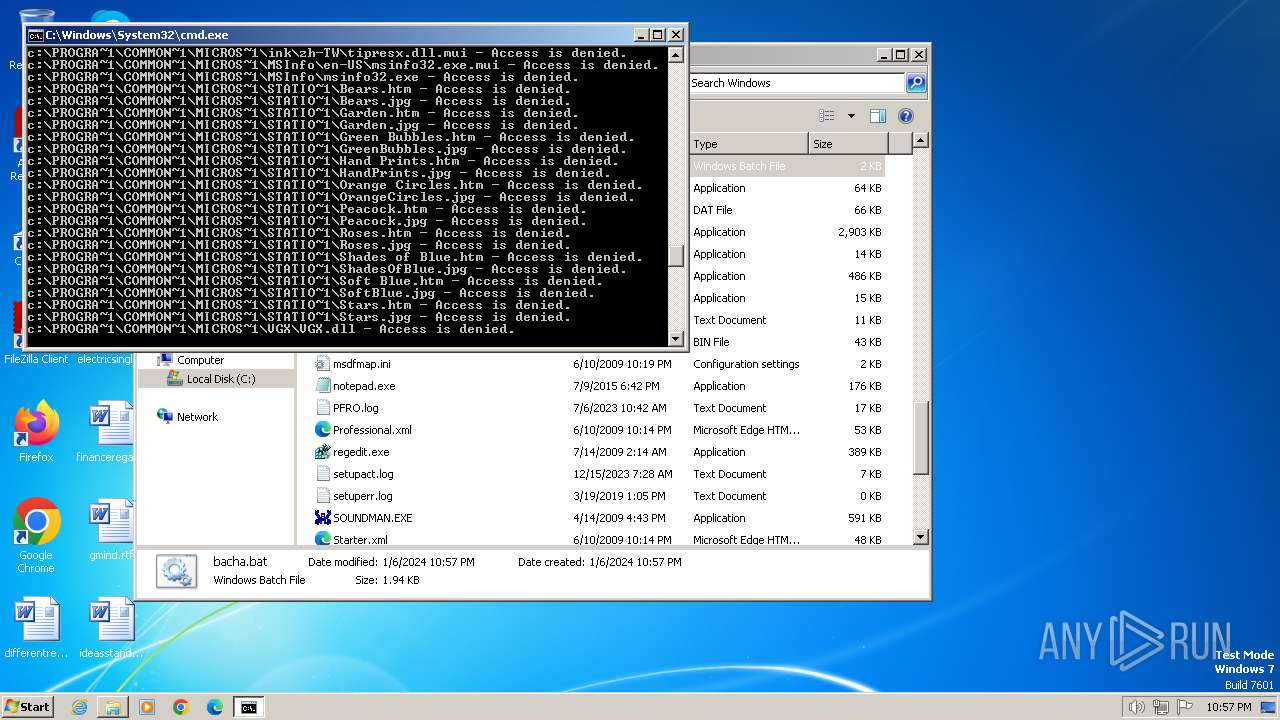1280x720 pixels.
Task: Open the volume tray icon
Action: click(x=1136, y=707)
